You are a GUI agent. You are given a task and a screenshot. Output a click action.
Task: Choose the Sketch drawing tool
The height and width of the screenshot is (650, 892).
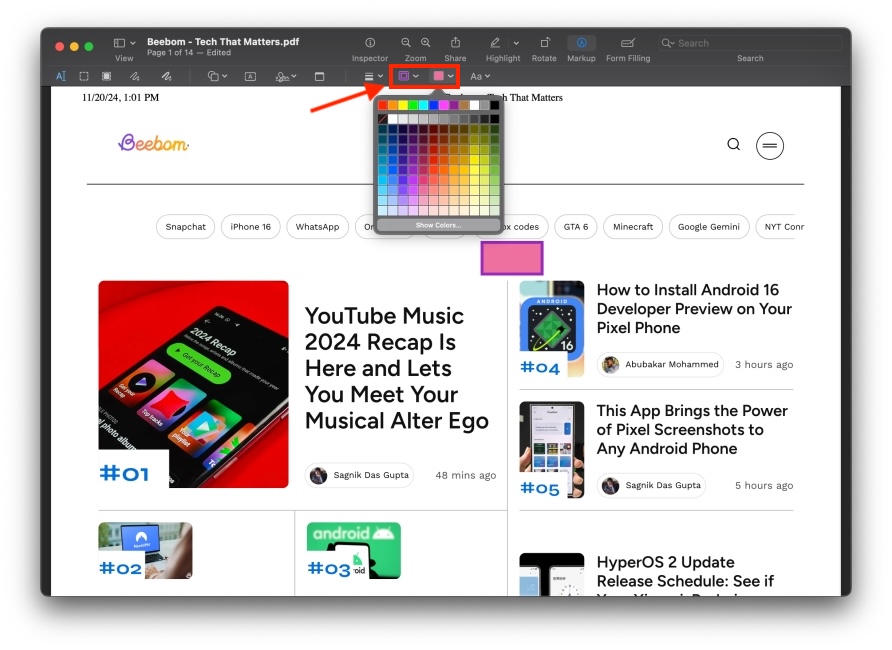tap(134, 76)
